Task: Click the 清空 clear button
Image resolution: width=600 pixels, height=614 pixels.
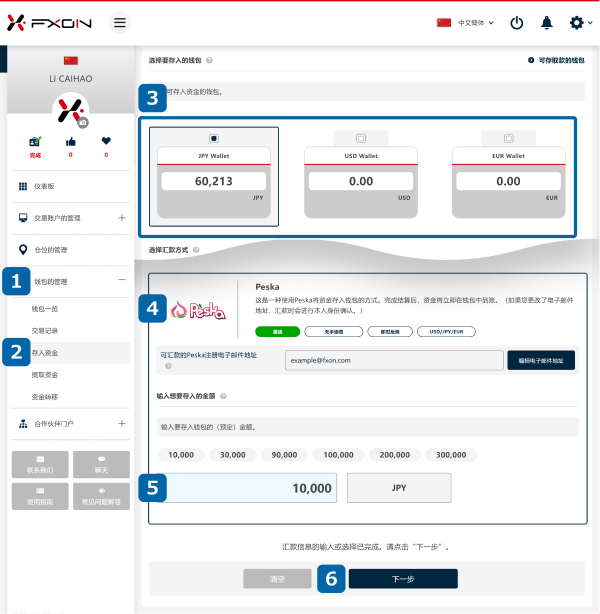Action: (x=277, y=579)
